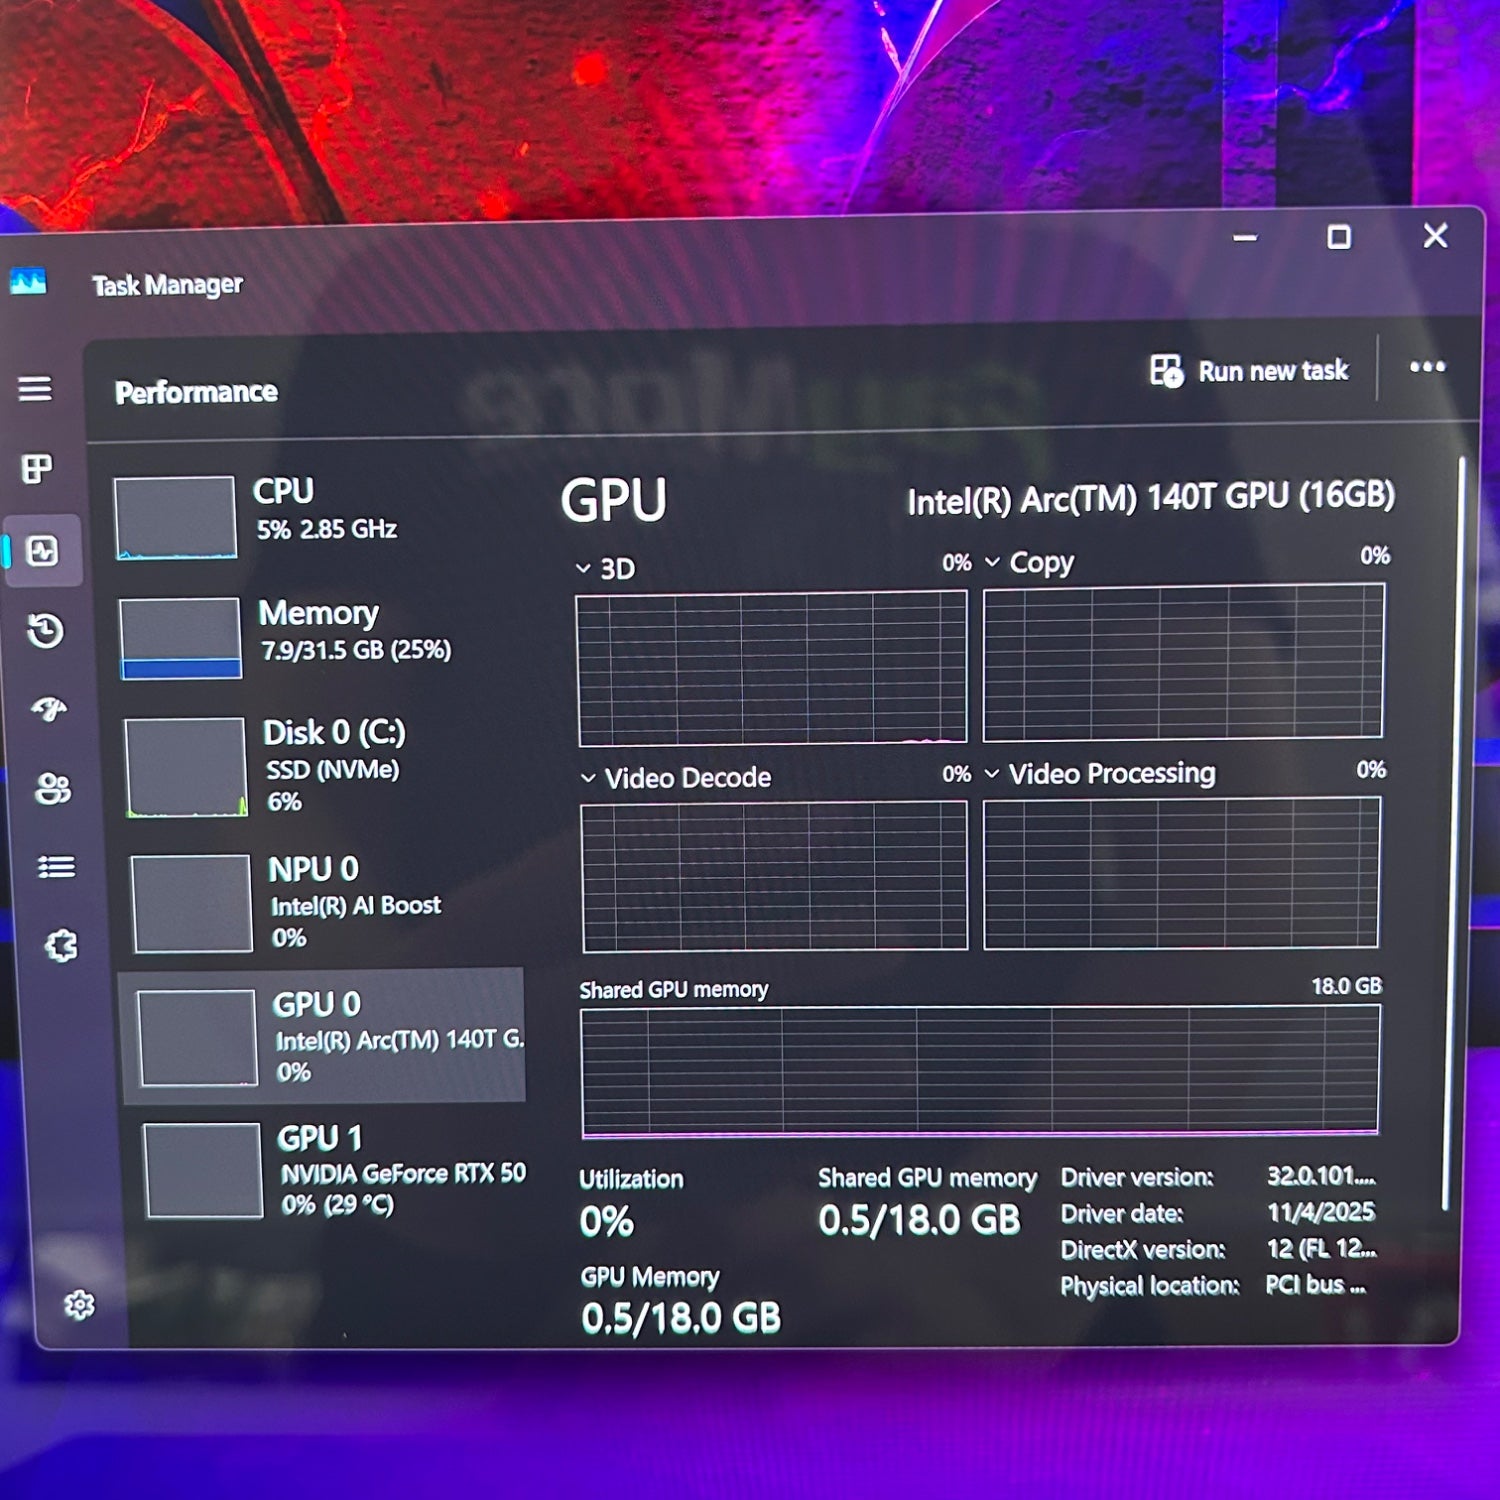Select the GPU 0 Intel Arc entry
Screen dimensions: 1500x1500
coord(322,1036)
